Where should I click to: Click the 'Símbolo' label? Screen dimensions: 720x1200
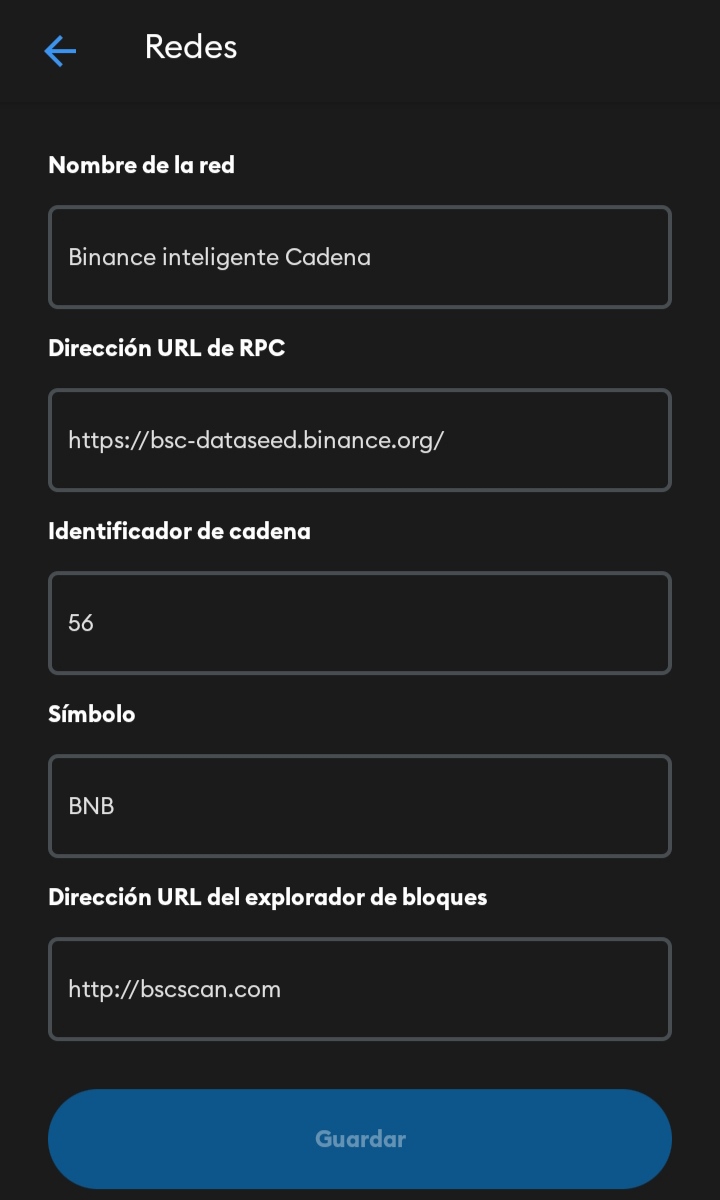coord(92,714)
